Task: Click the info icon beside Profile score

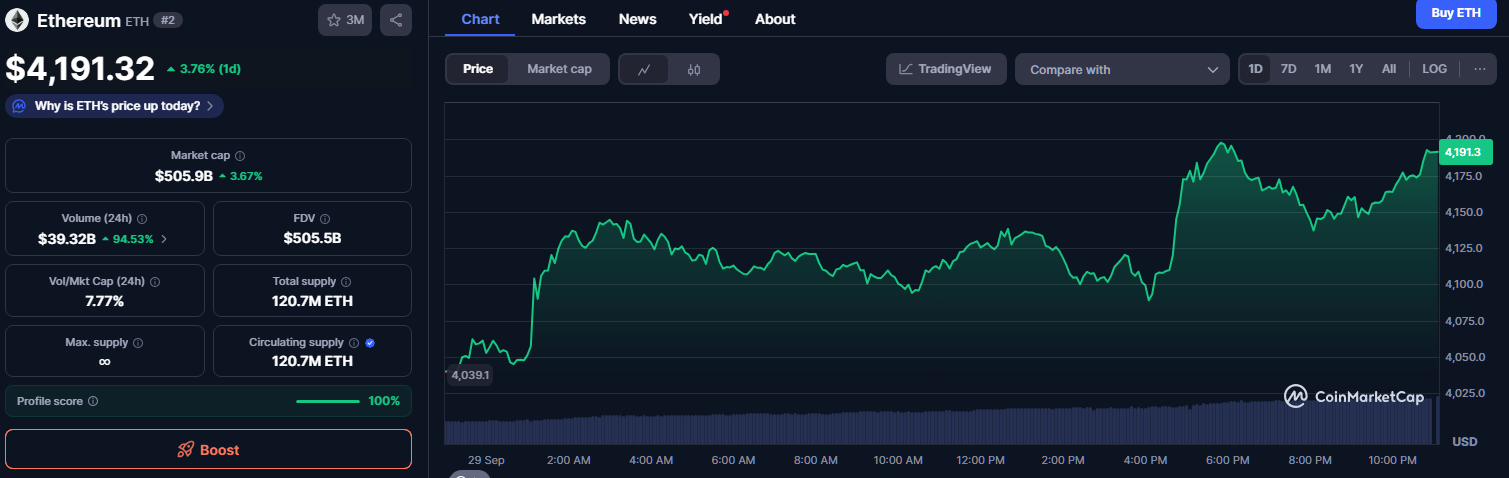Action: tap(93, 401)
